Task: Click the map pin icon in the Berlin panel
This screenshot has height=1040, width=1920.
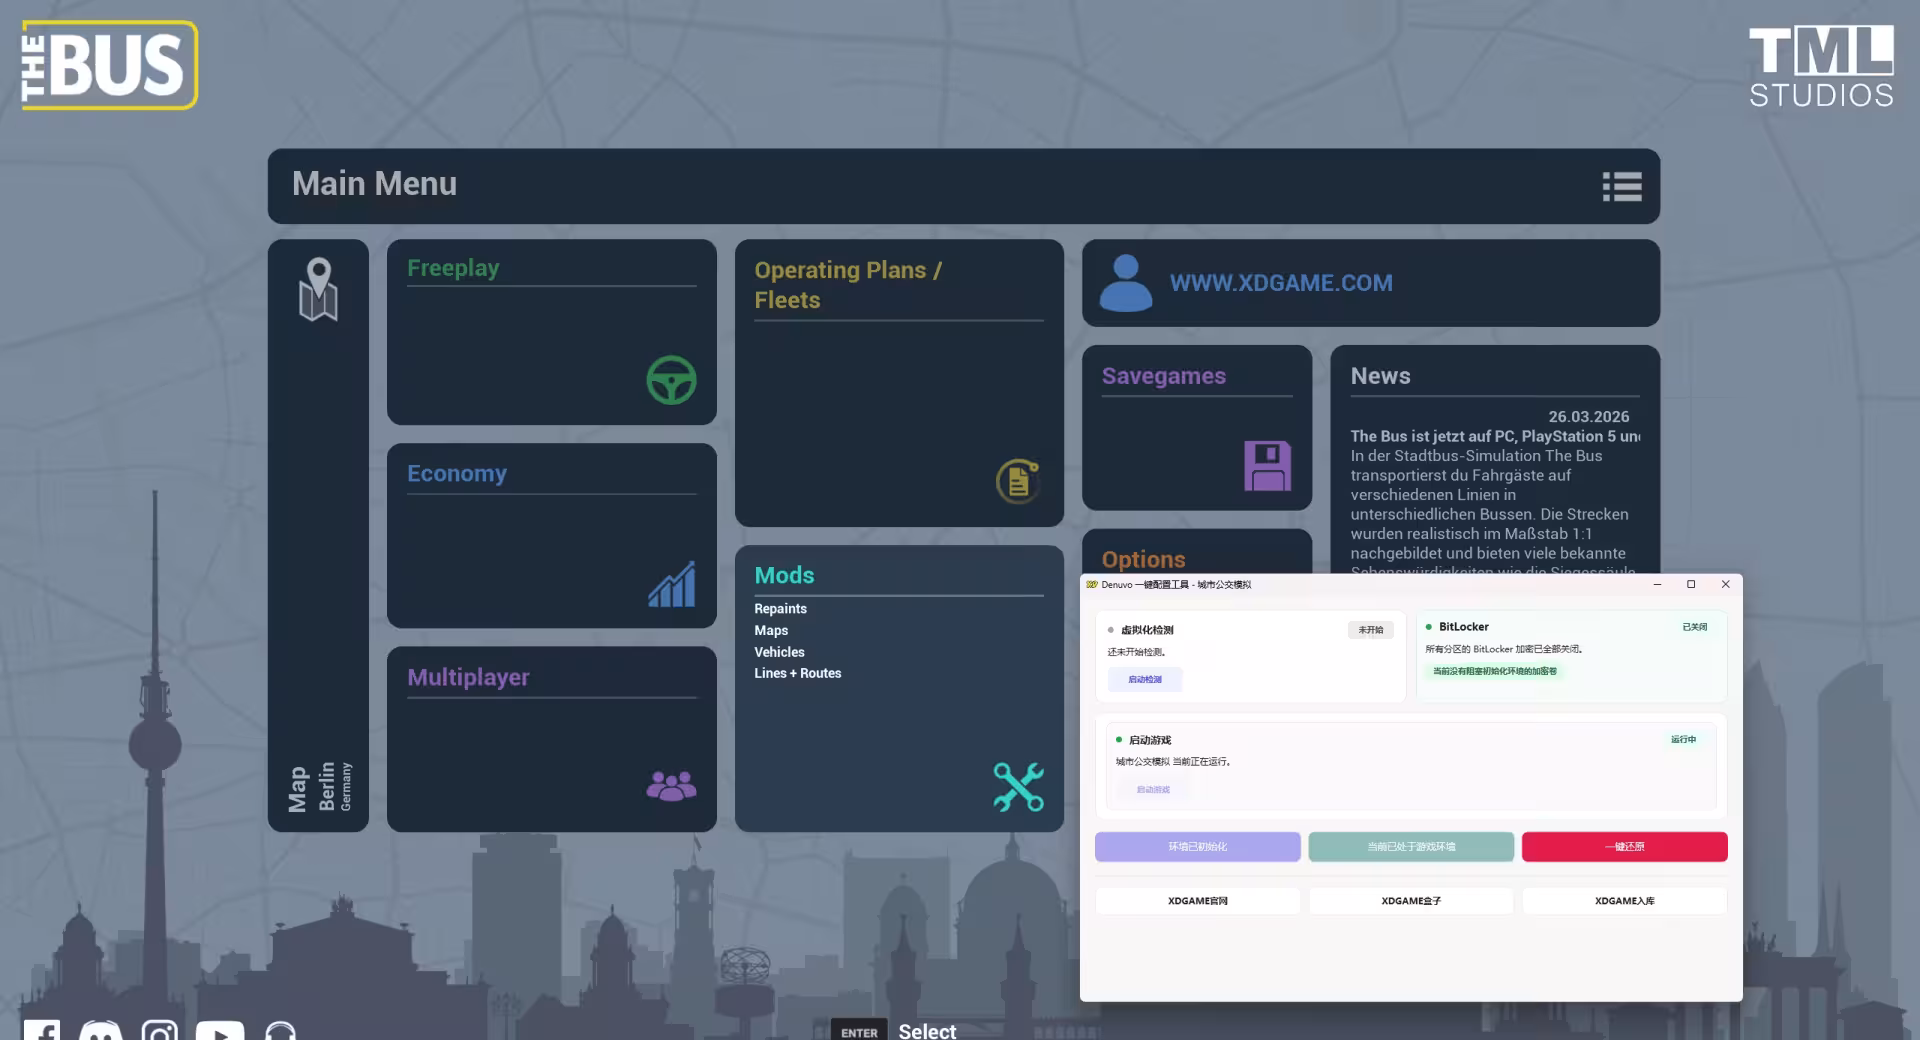Action: (318, 289)
